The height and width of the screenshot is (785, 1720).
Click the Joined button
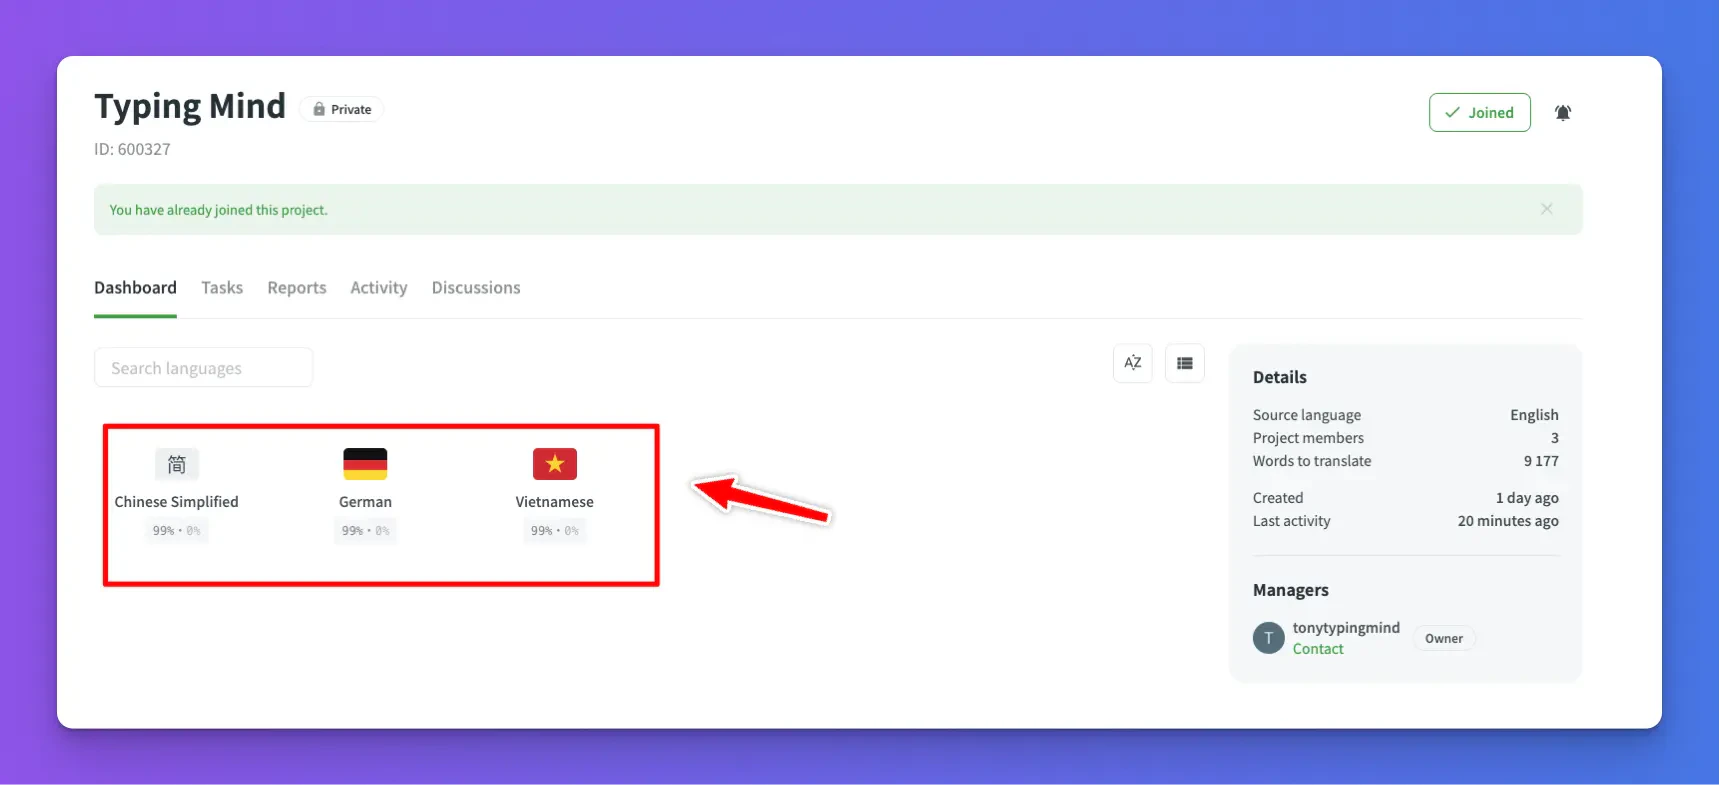[1480, 113]
